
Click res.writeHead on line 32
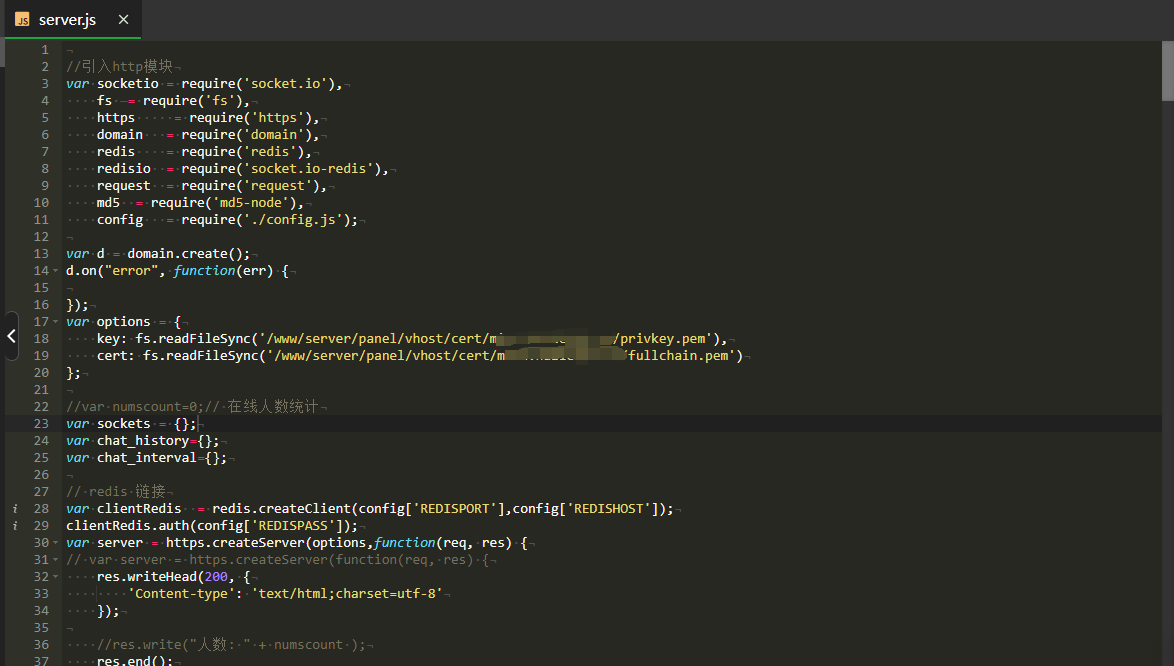pos(147,577)
